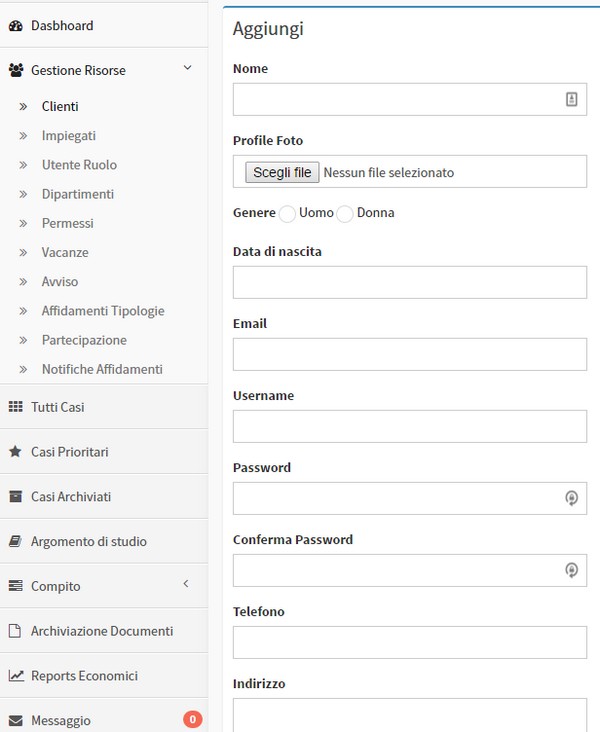Open the Impiegati submenu item
Viewport: 600px width, 732px height.
coord(69,136)
